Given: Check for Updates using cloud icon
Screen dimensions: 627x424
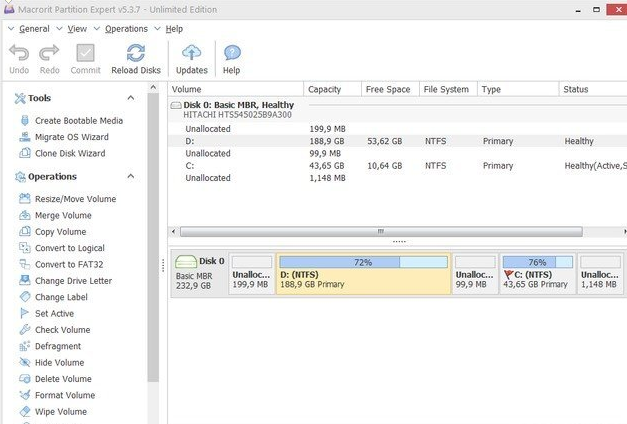Looking at the screenshot, I should click(192, 53).
